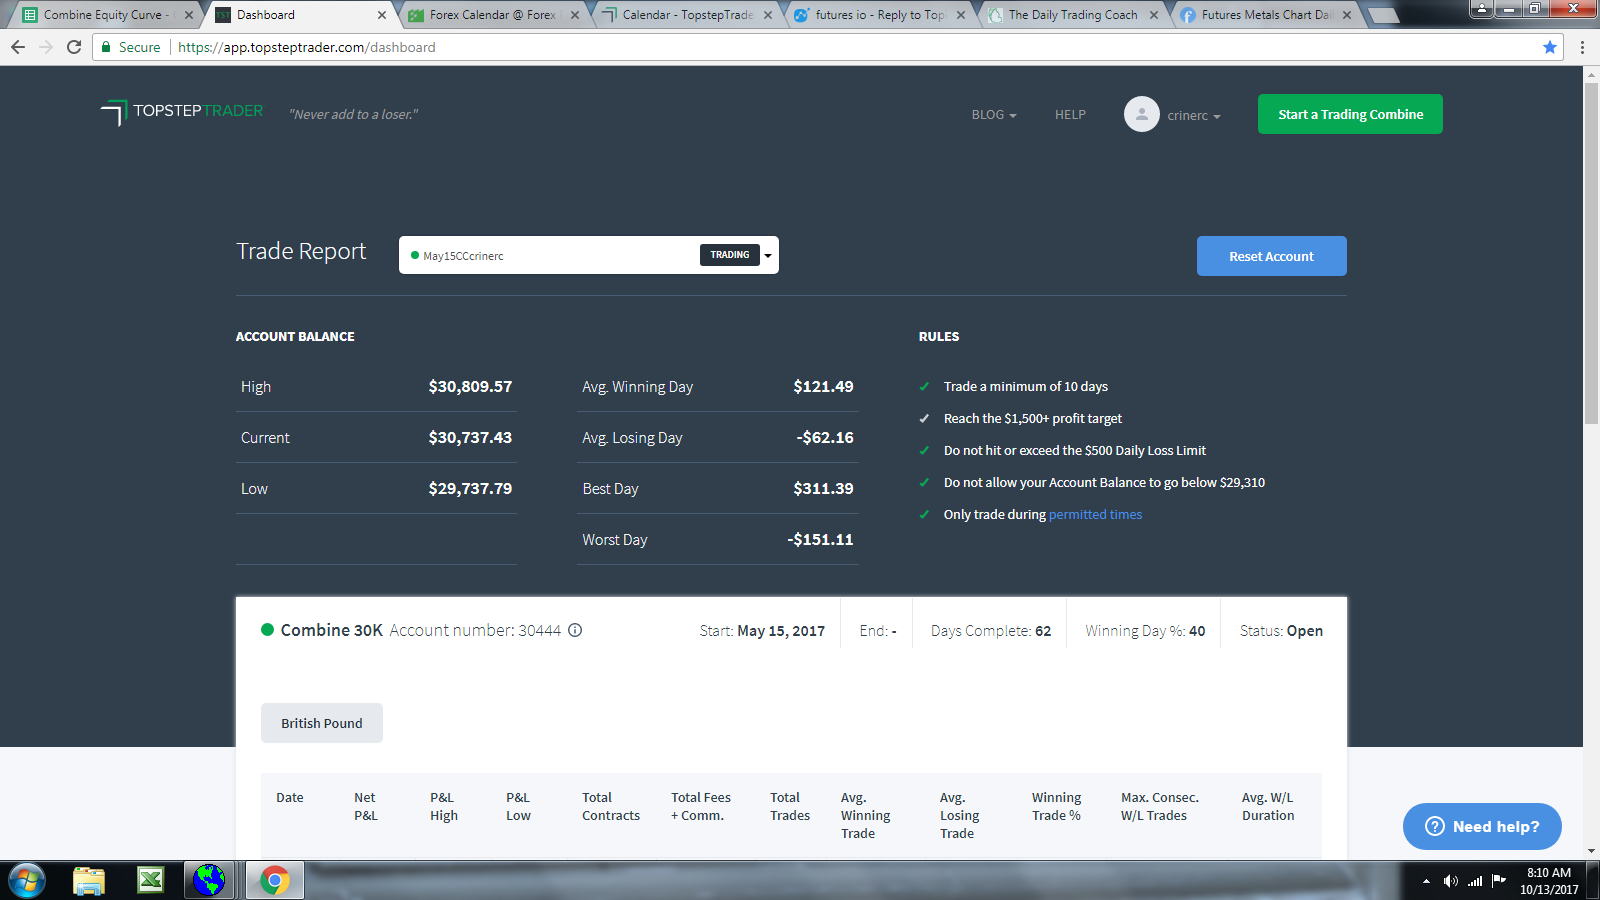Switch to futures io Reply tab

pyautogui.click(x=878, y=15)
